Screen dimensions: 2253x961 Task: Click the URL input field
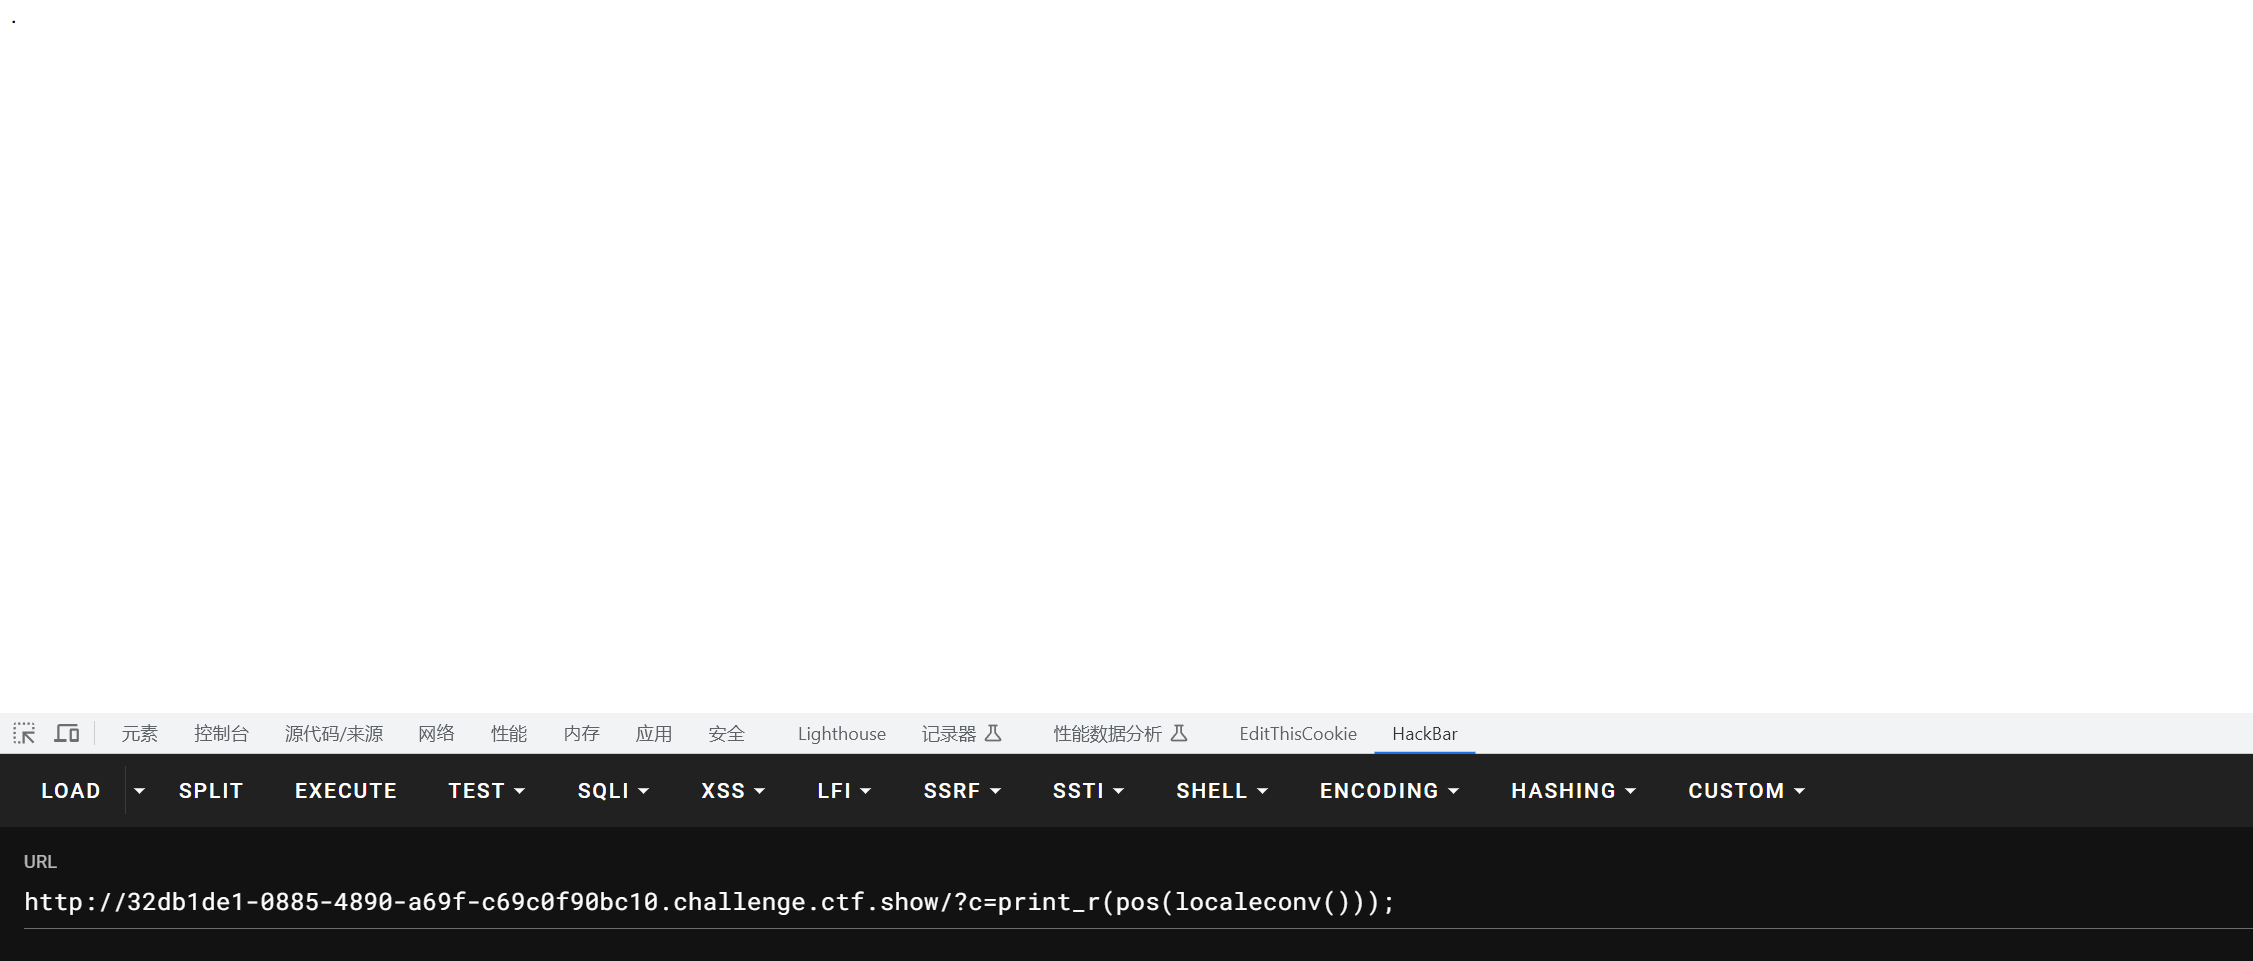pos(1100,902)
